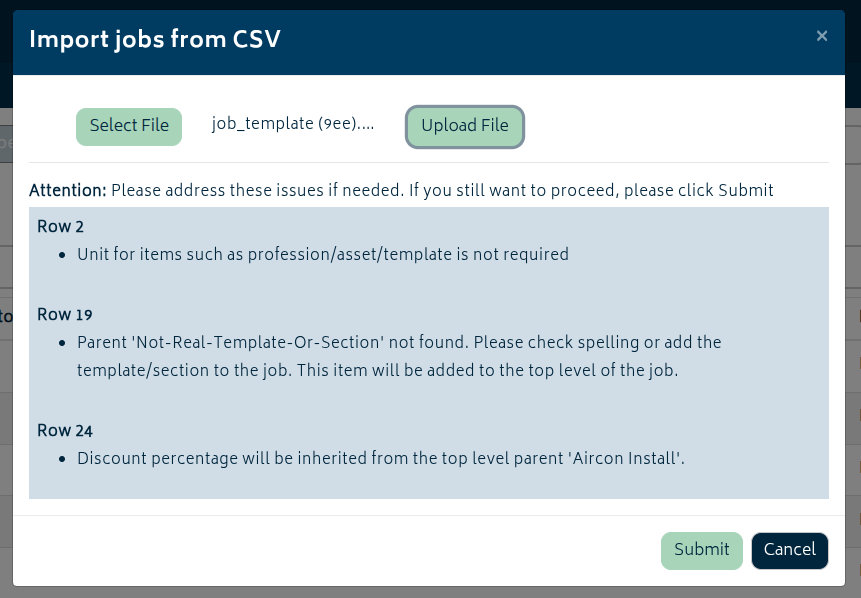This screenshot has height=598, width=861.
Task: Click the 'Import jobs from CSV' title
Action: point(155,40)
